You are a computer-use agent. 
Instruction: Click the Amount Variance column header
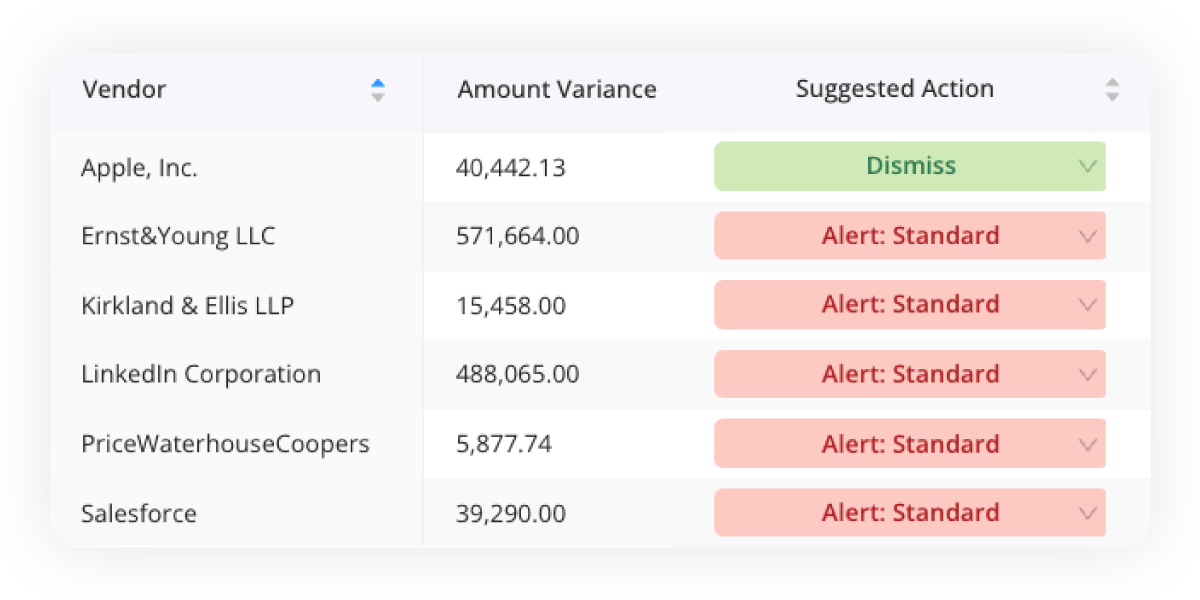pyautogui.click(x=557, y=89)
